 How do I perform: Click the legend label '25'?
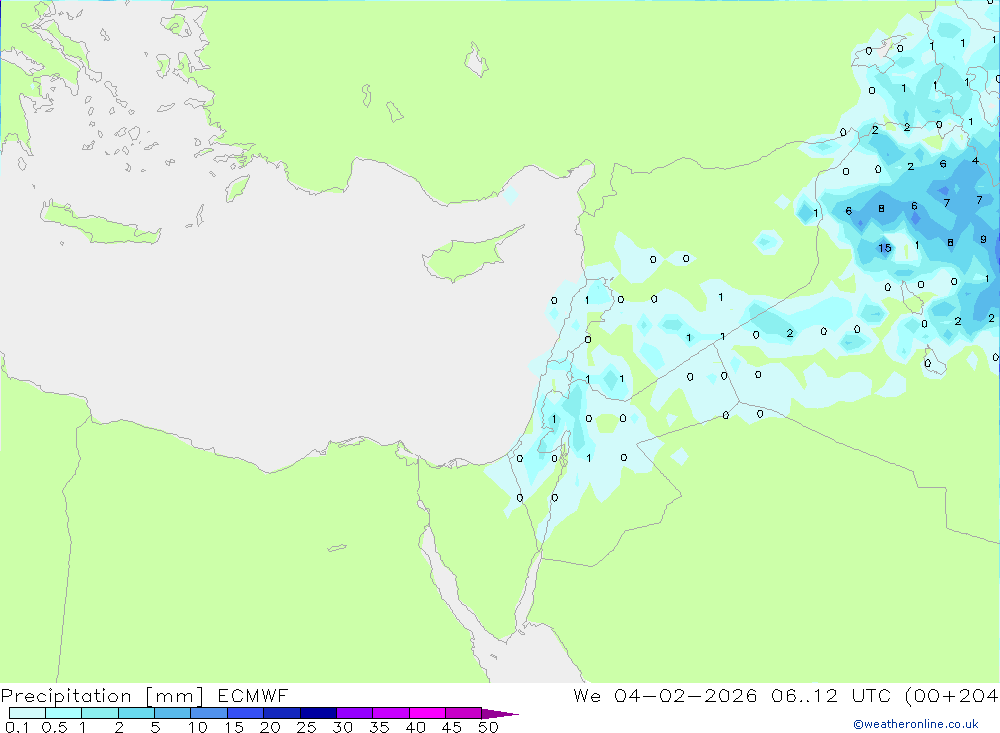tap(306, 727)
